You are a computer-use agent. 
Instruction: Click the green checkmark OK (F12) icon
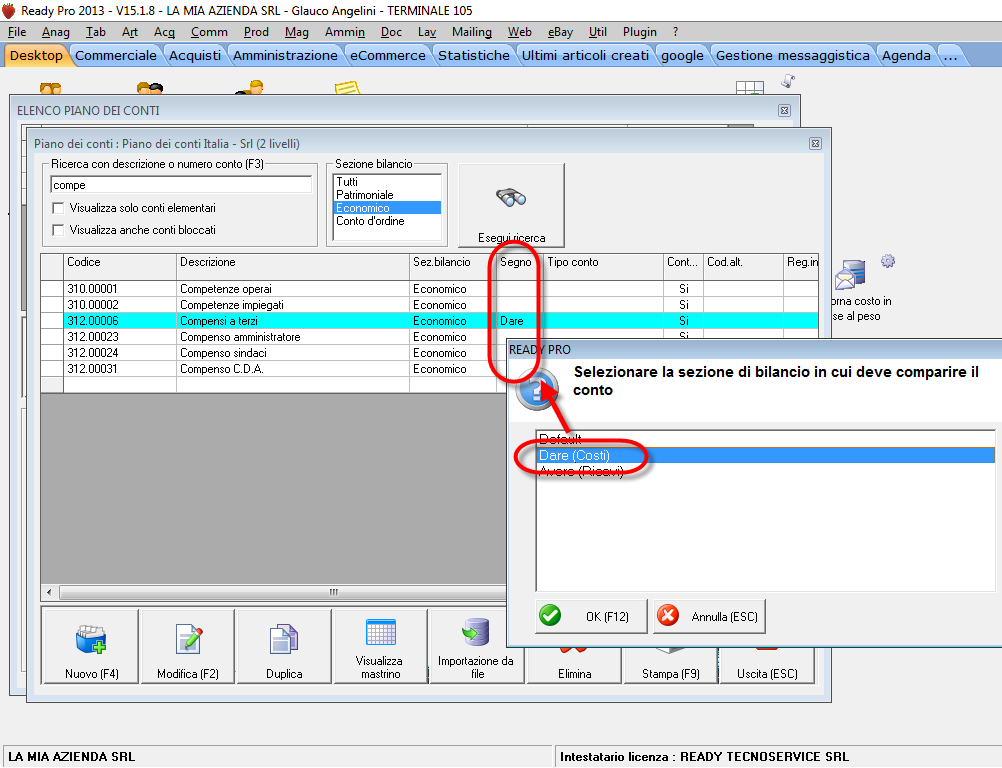click(550, 616)
